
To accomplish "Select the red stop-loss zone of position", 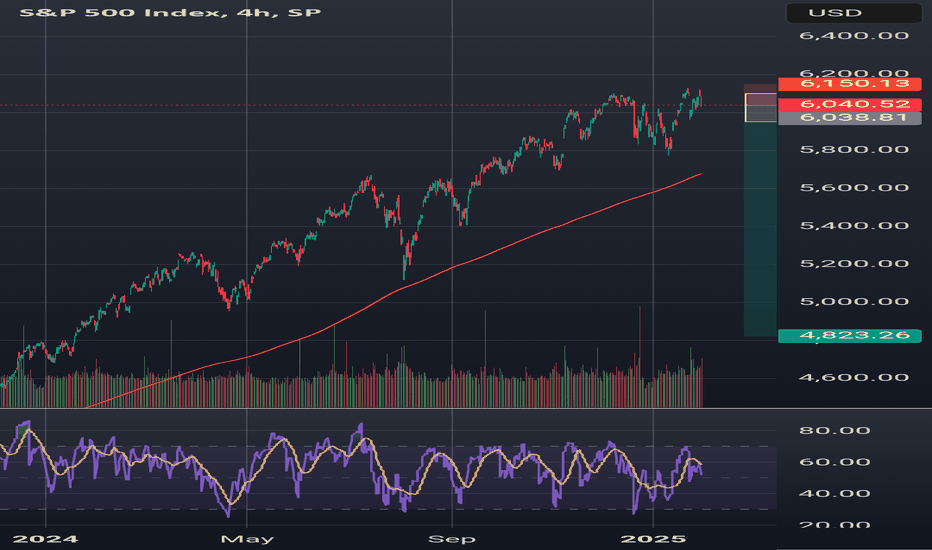I will (760, 89).
